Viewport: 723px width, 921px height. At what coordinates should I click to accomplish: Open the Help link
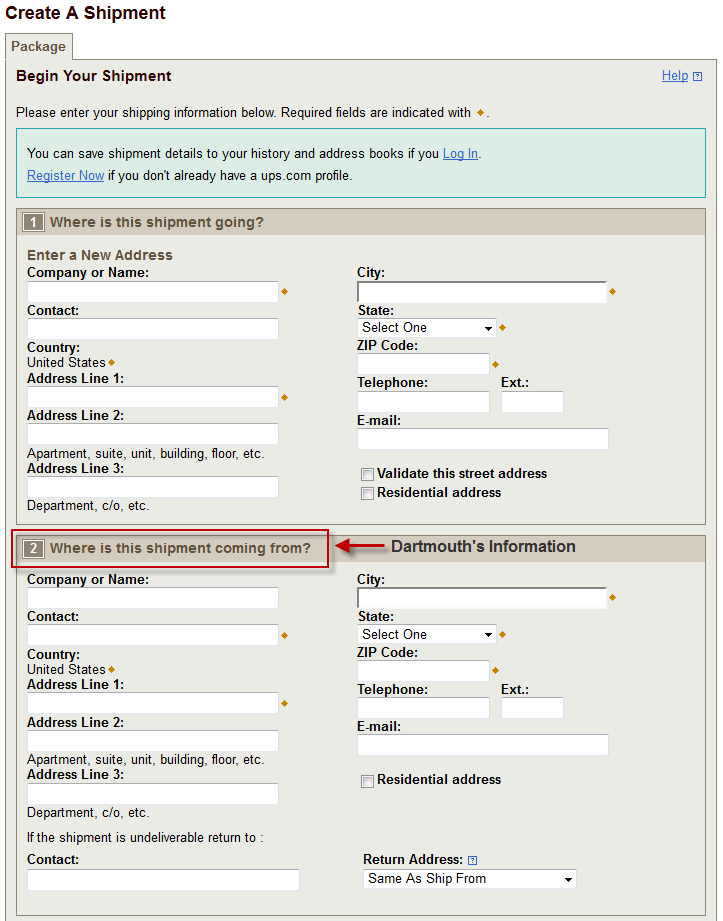[x=674, y=76]
